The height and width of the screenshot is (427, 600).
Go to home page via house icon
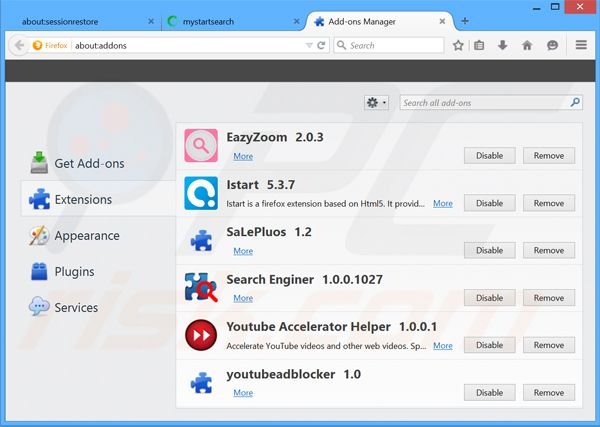point(527,46)
